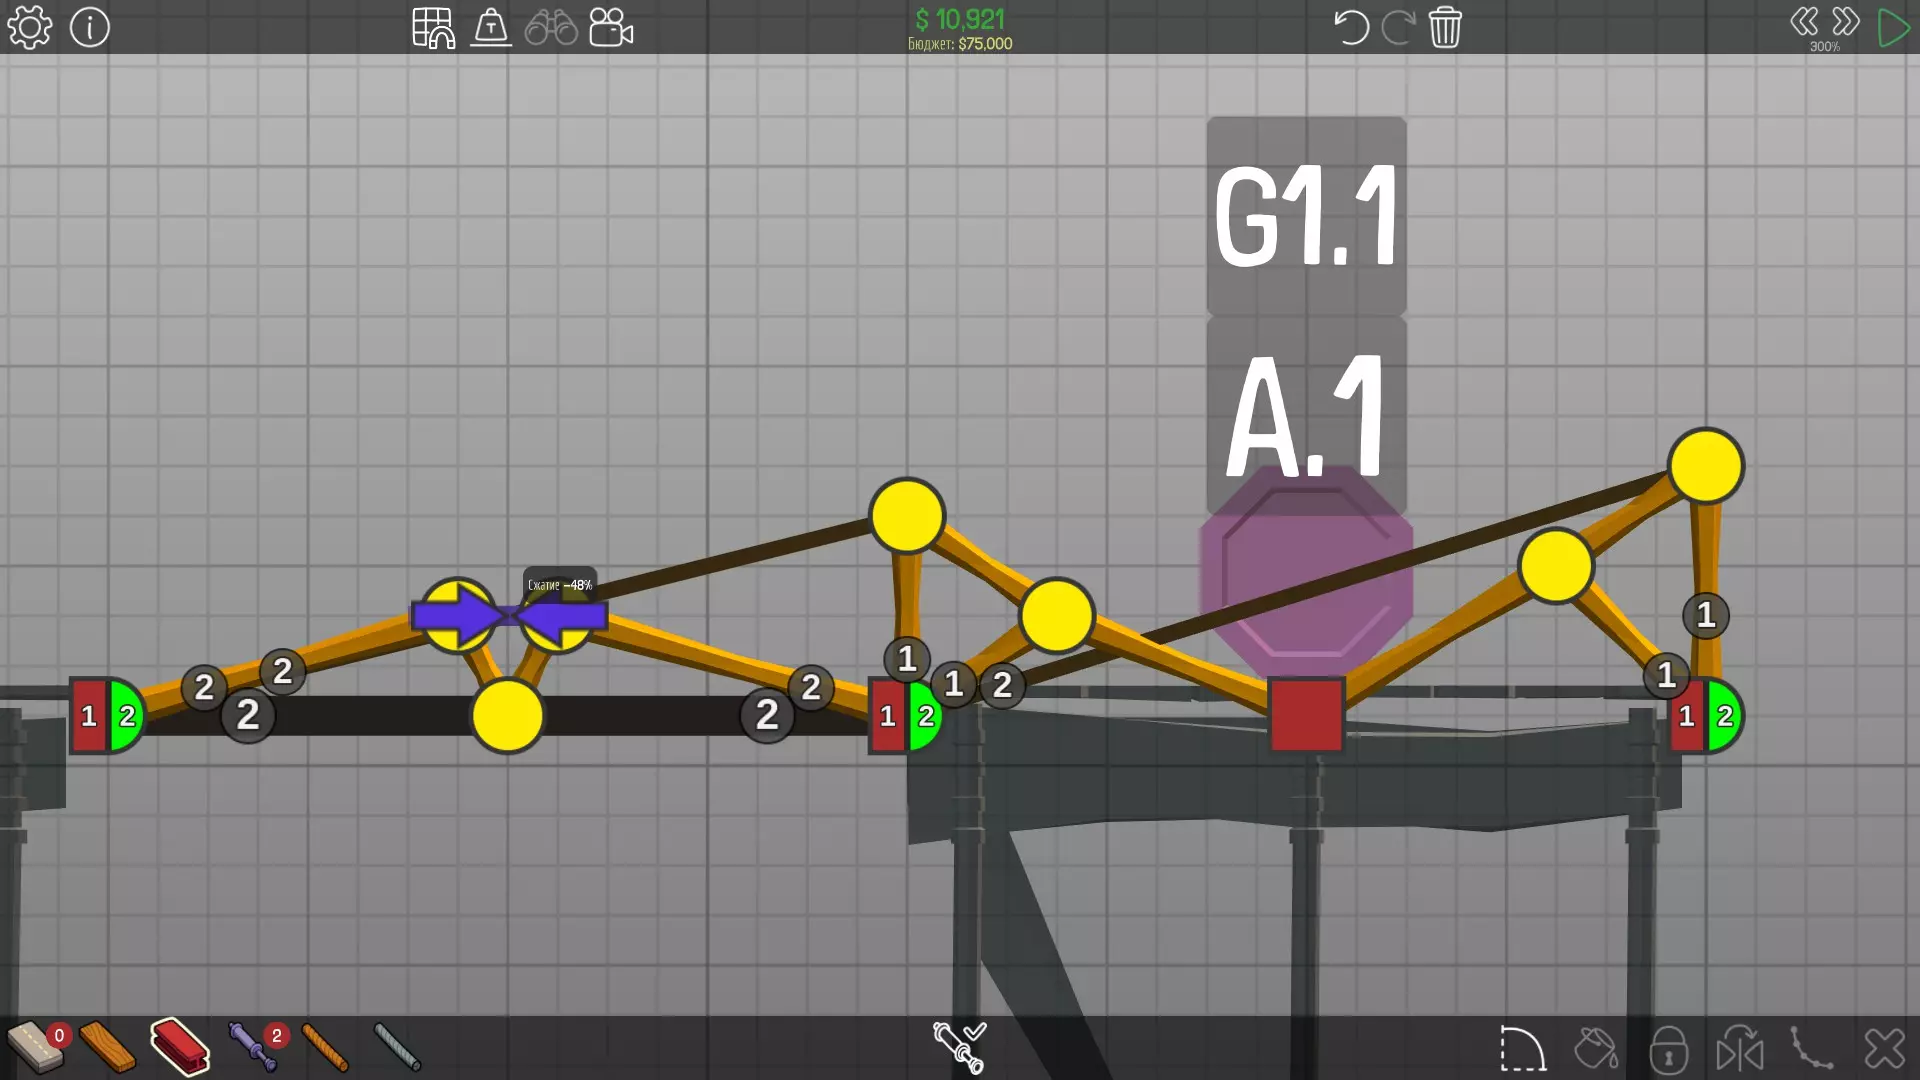
Task: Pick the steel cable material
Action: (397, 1047)
